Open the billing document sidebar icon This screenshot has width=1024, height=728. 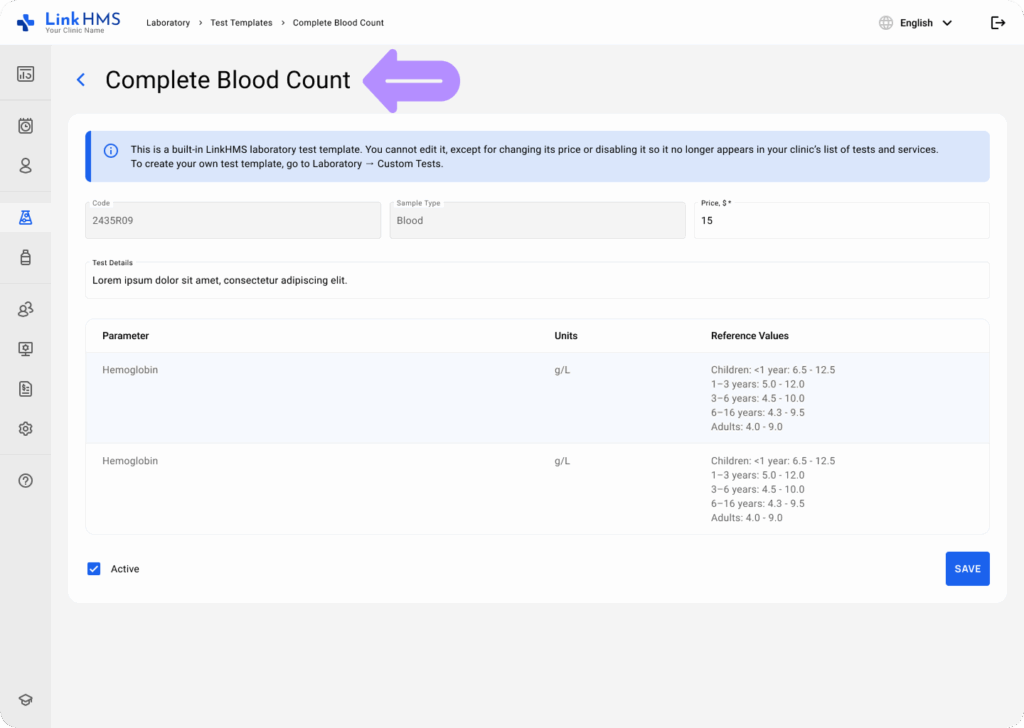coord(25,389)
